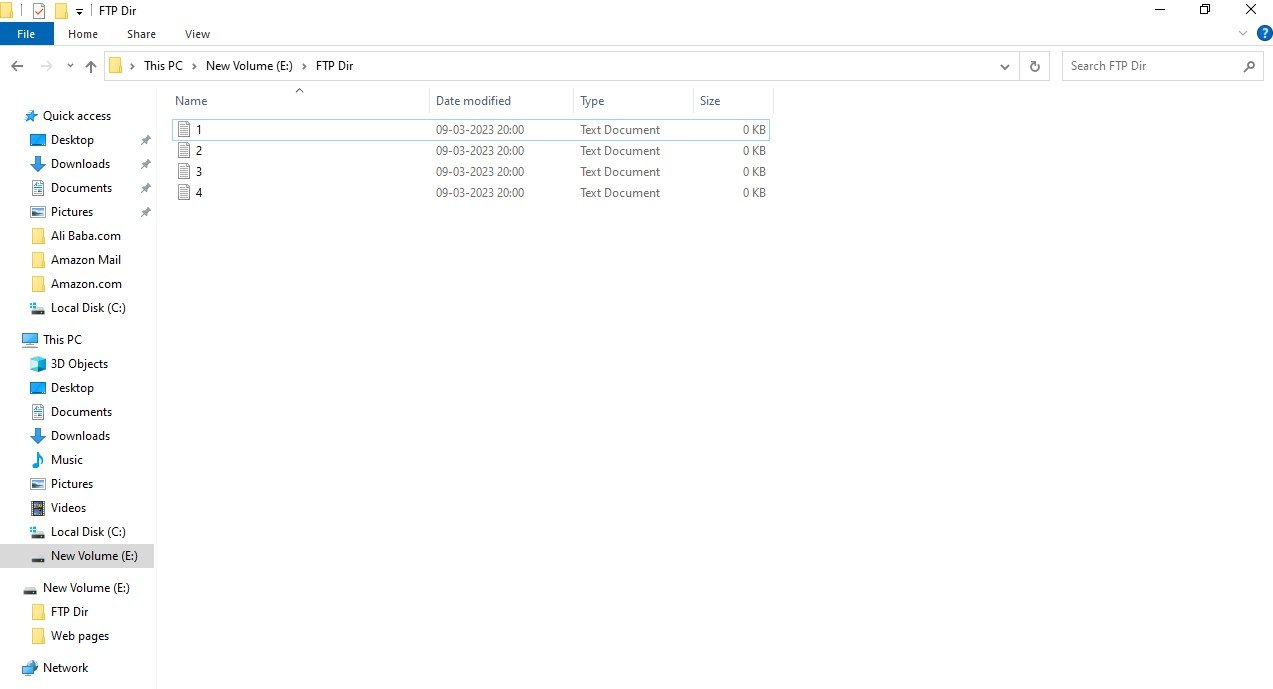Unpin Desktop via its pin icon

145,140
